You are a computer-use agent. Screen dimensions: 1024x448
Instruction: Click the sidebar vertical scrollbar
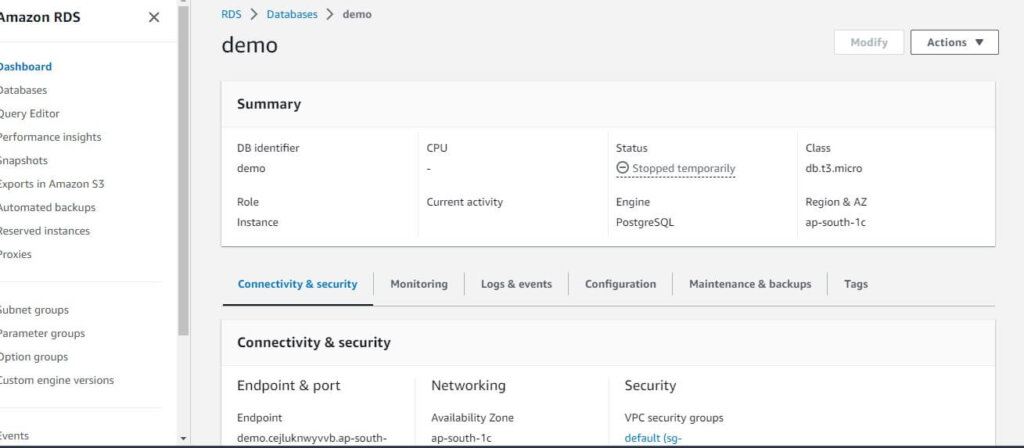(x=184, y=170)
